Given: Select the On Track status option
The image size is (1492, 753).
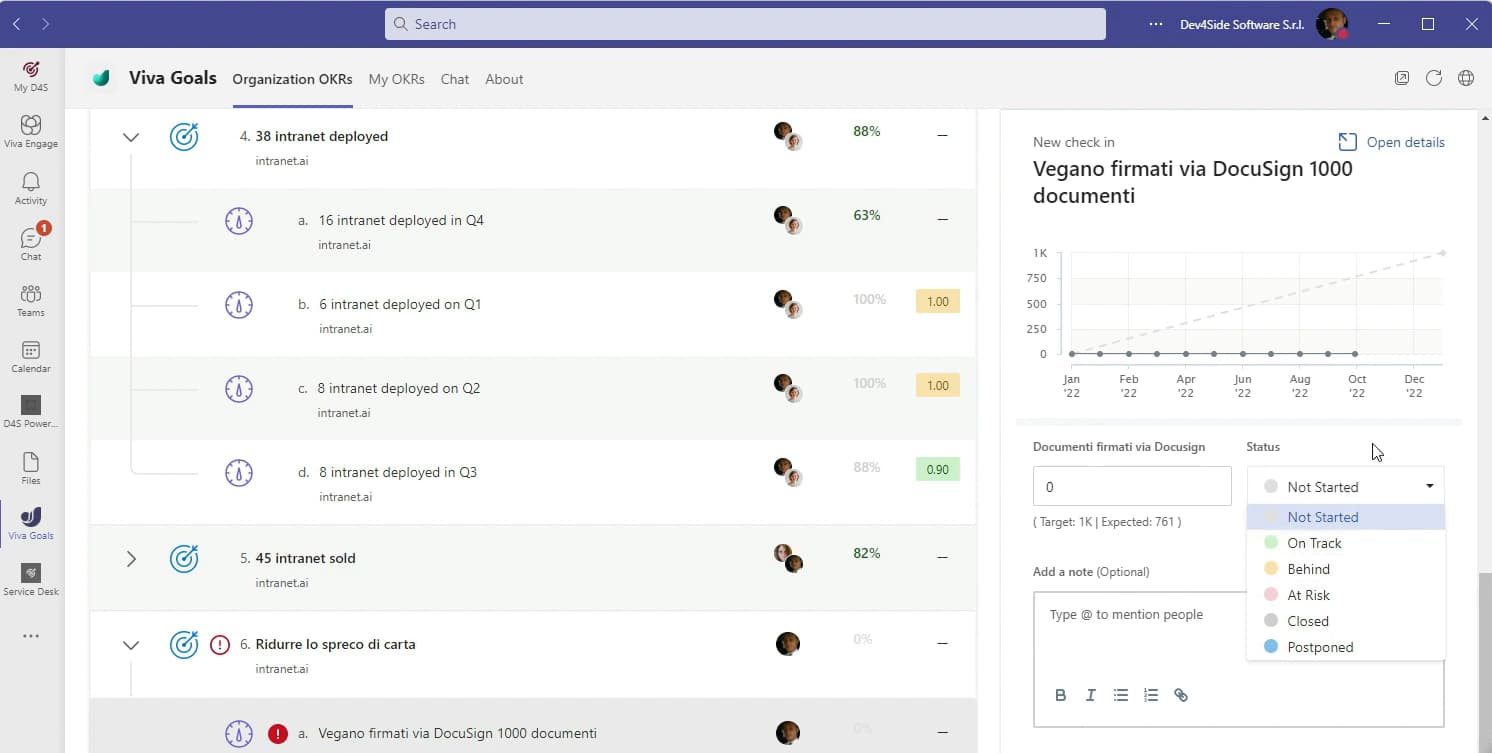Looking at the screenshot, I should (1314, 543).
